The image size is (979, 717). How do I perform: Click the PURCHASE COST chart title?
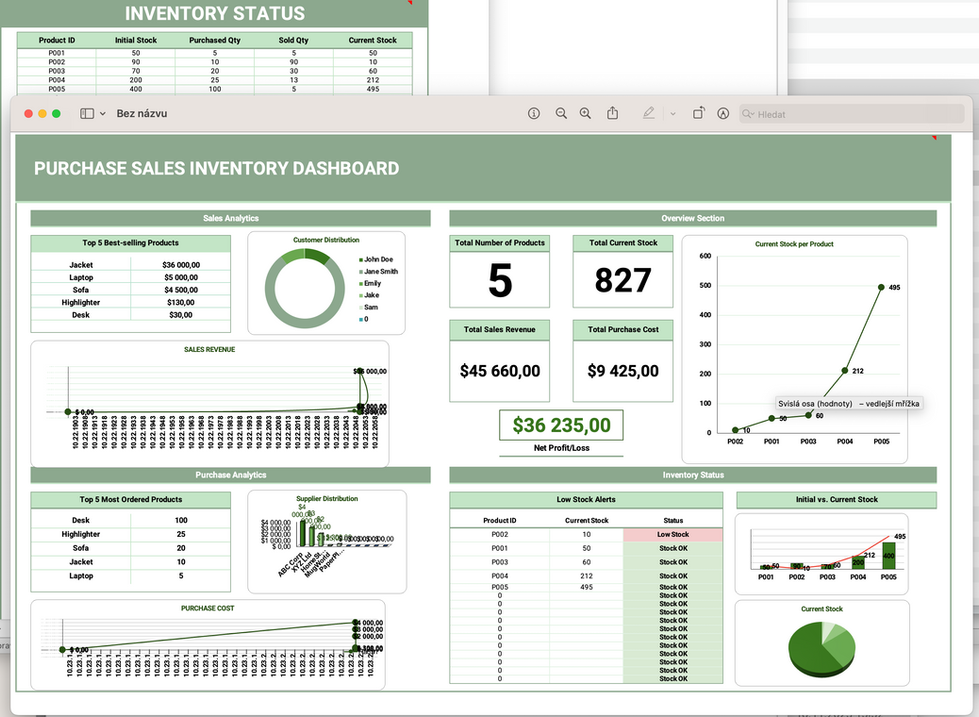[207, 608]
